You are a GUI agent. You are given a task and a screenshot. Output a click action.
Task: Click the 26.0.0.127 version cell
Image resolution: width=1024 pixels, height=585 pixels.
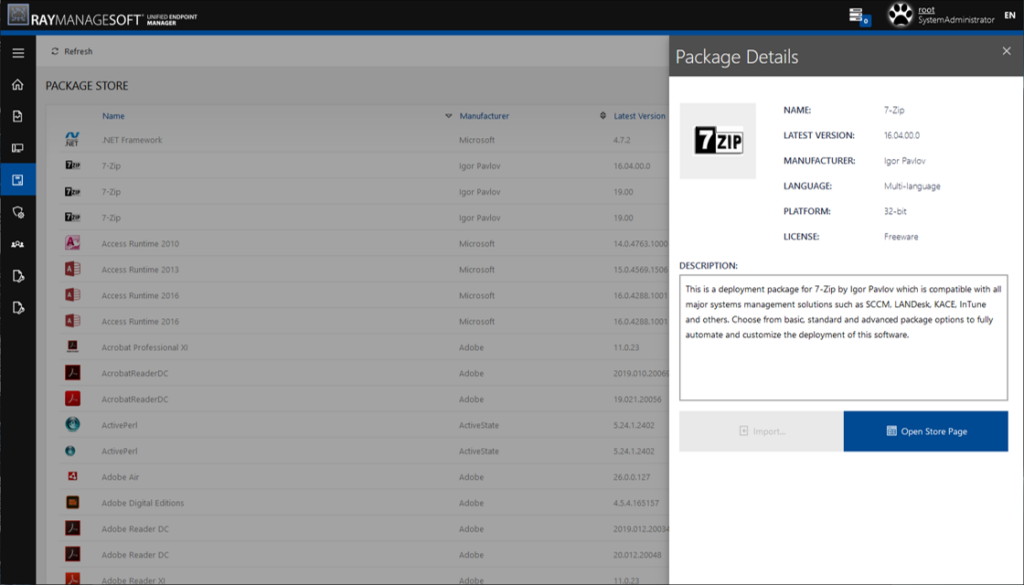[632, 477]
